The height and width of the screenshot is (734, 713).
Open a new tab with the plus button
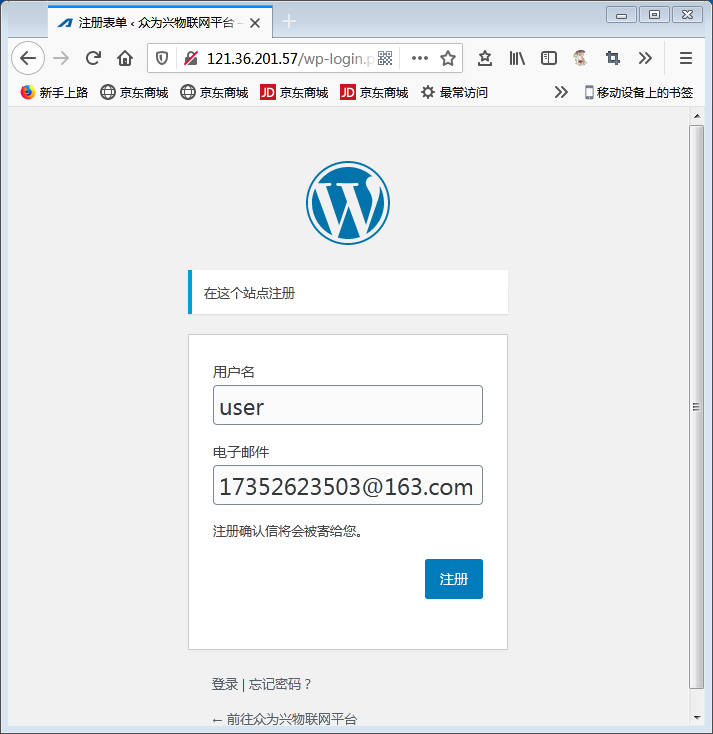pyautogui.click(x=289, y=21)
